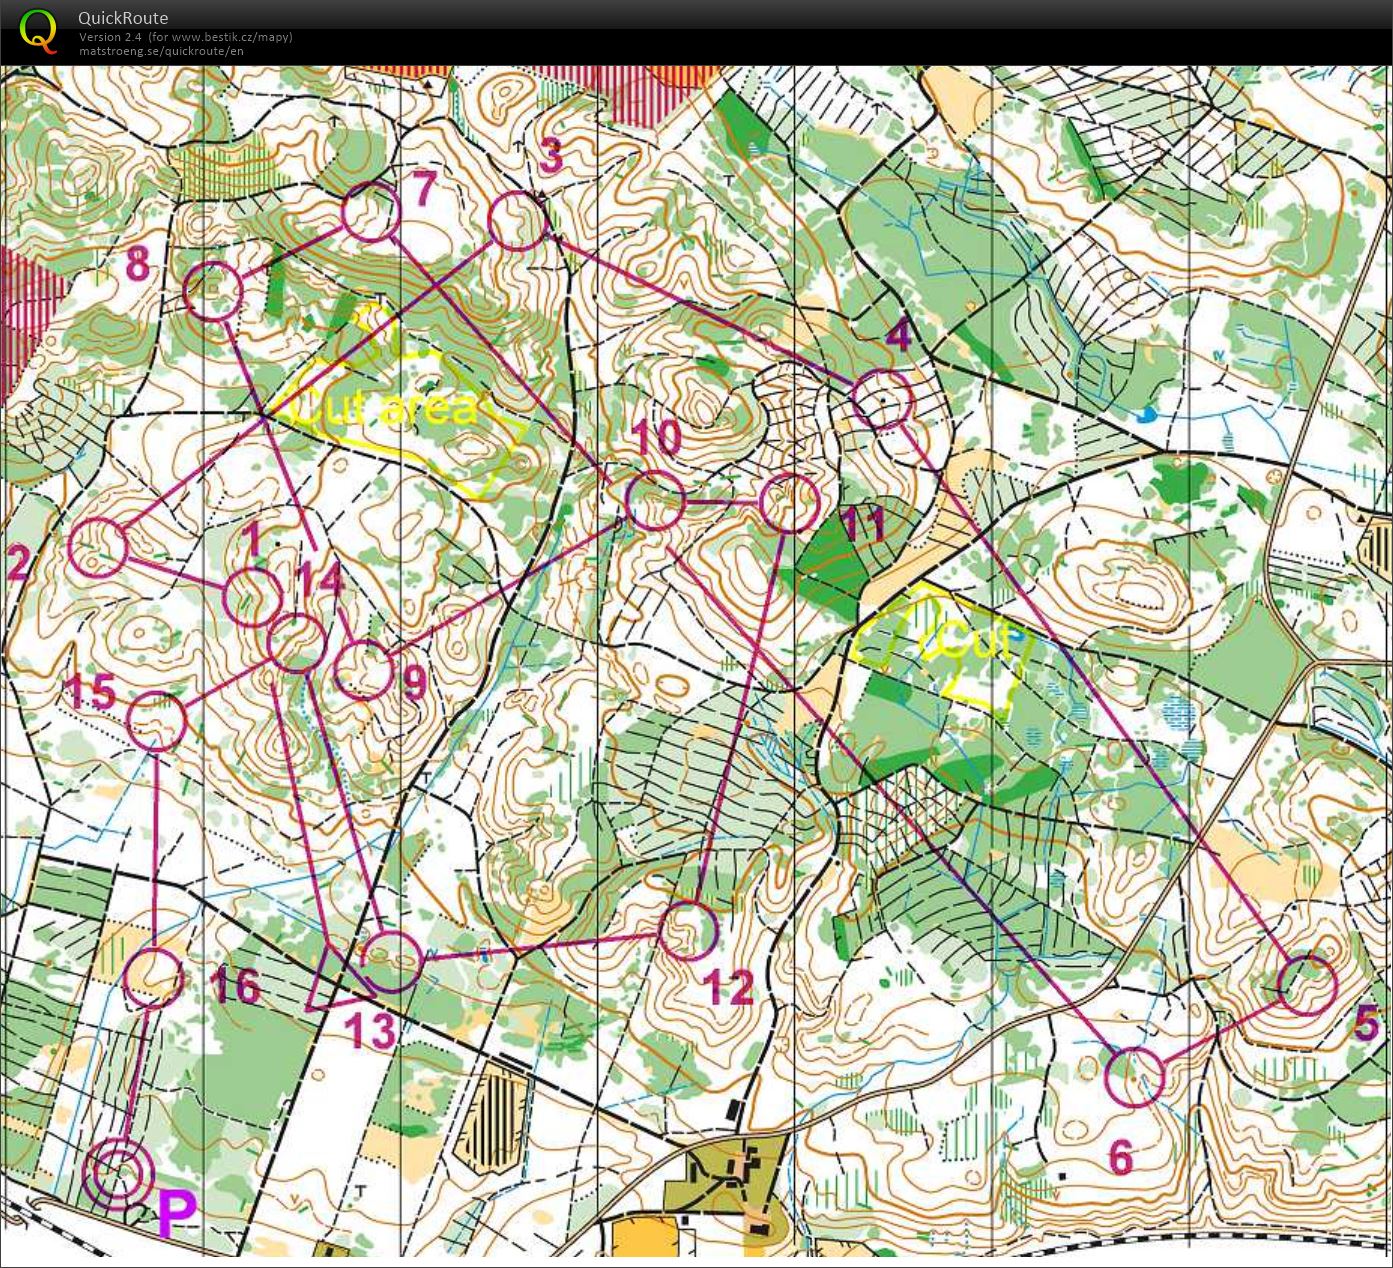
Task: Open the matstroeng.se/quickroute/en link
Action: pos(161,51)
